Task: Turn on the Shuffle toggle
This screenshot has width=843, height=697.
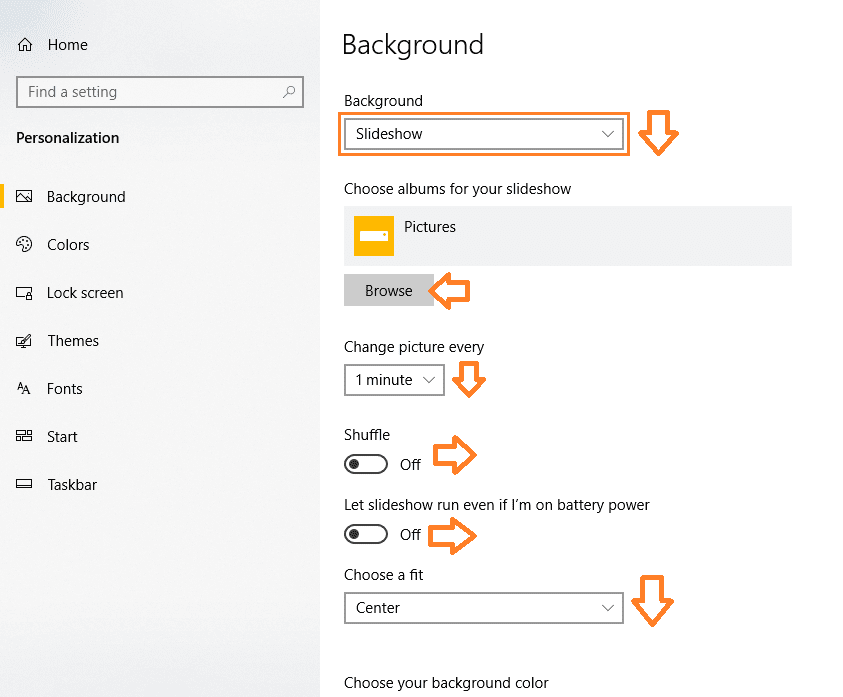Action: [x=366, y=464]
